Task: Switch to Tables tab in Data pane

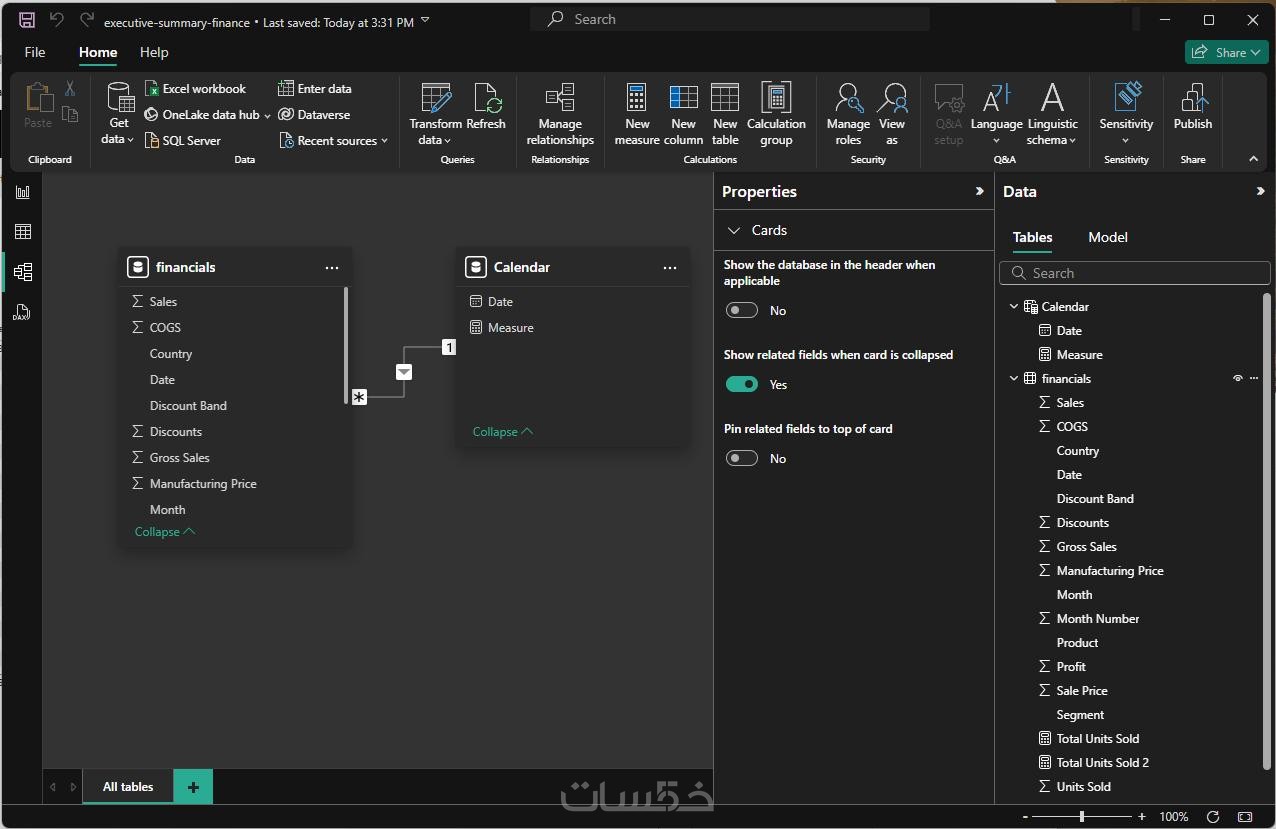Action: (x=1032, y=237)
